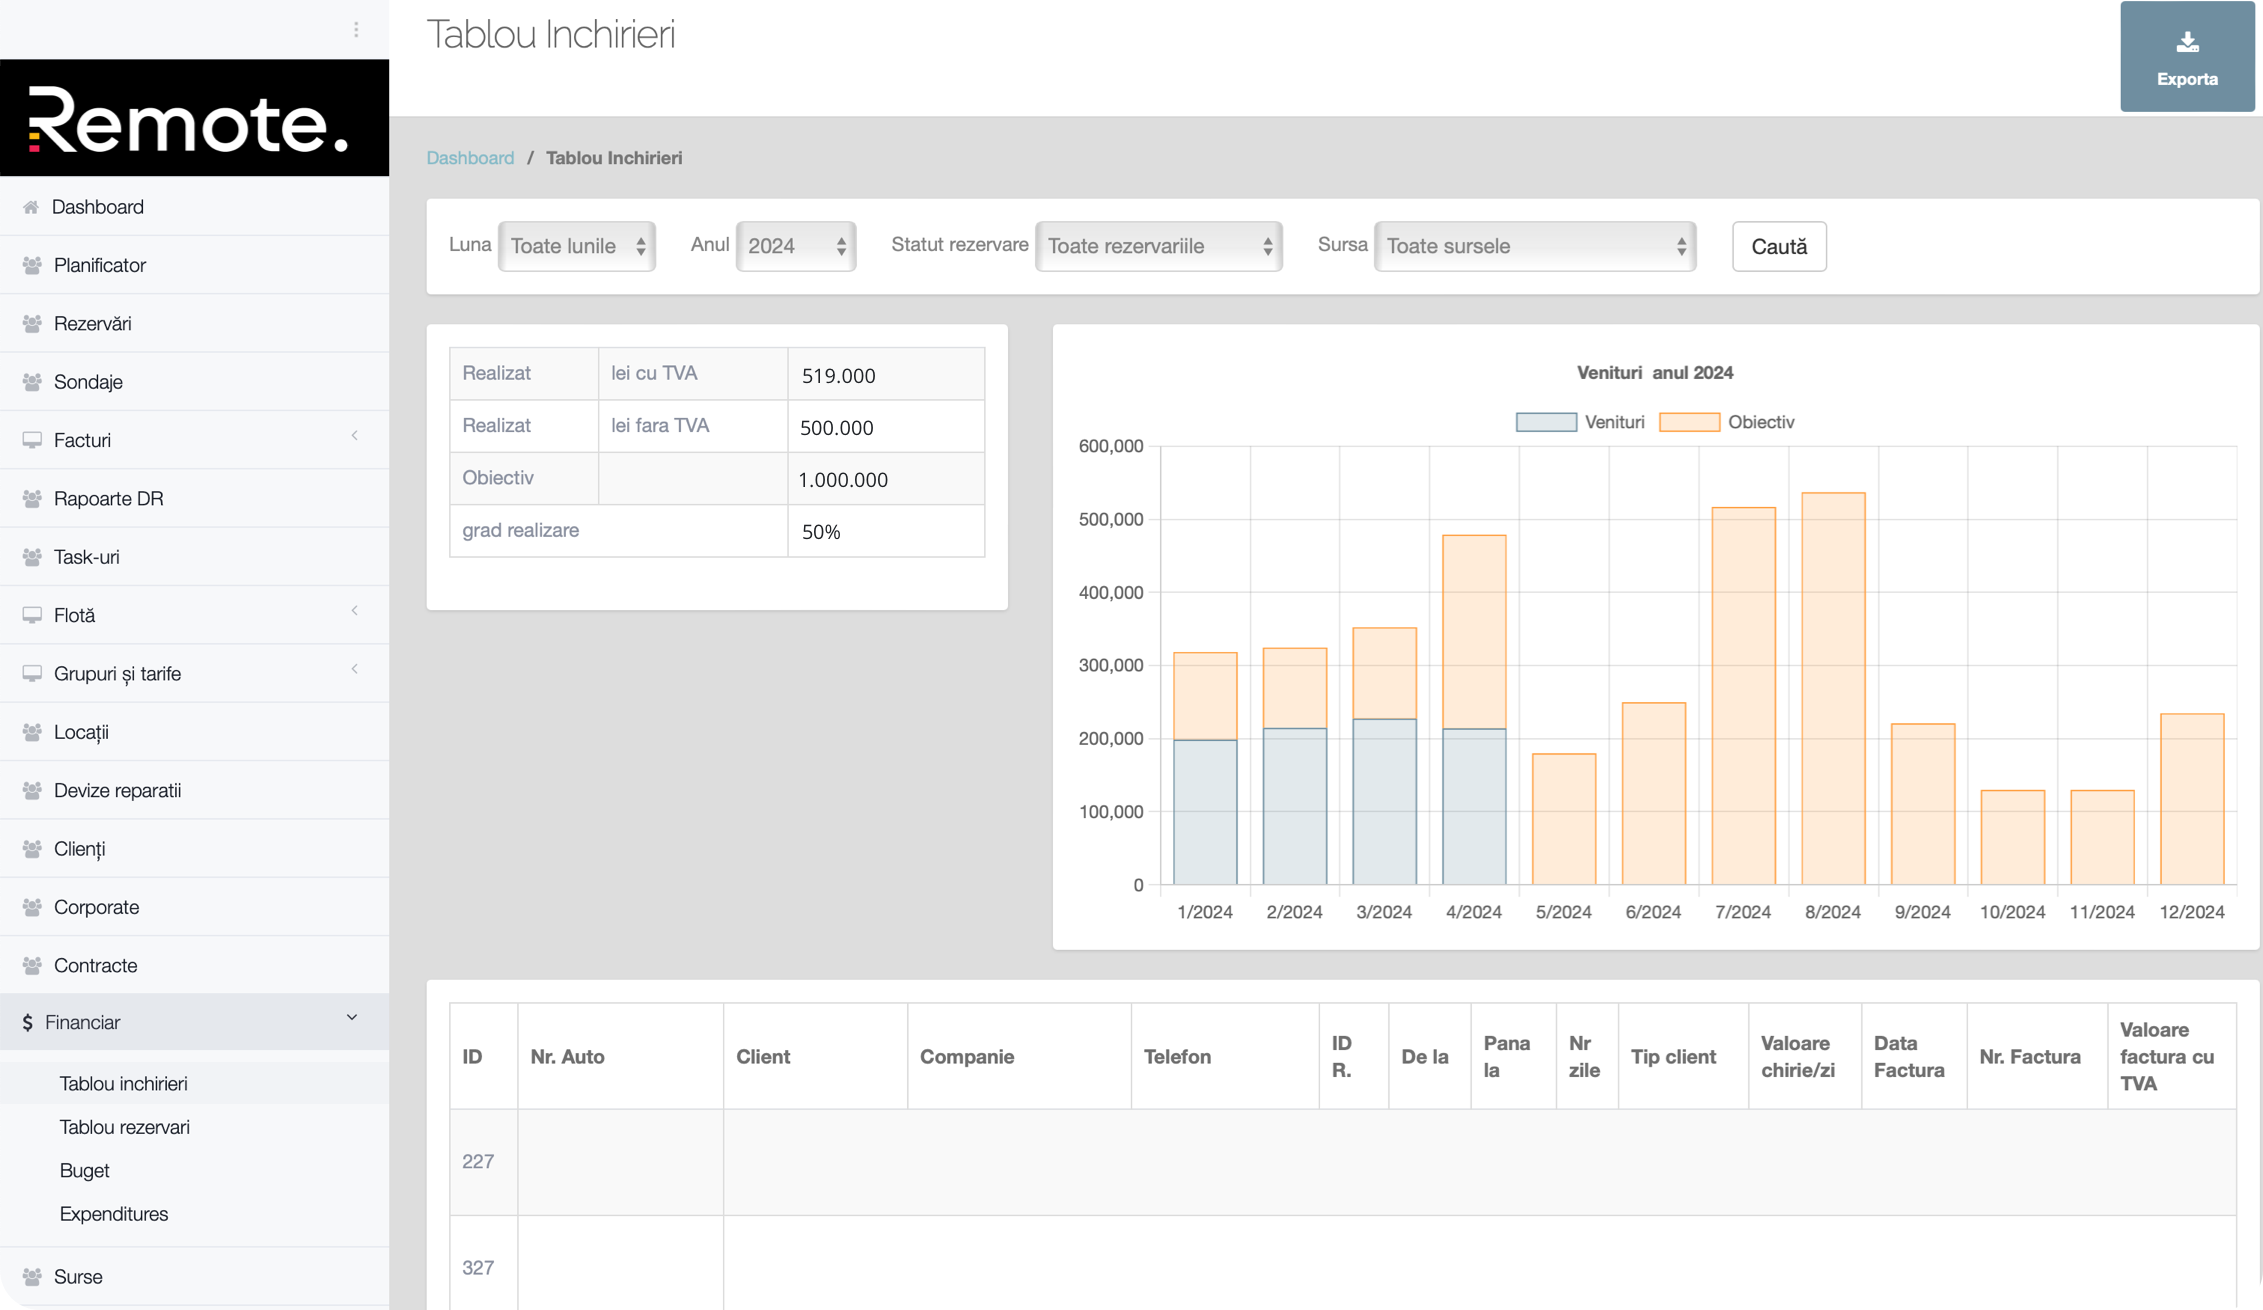Open Buget under Financiar

point(85,1170)
